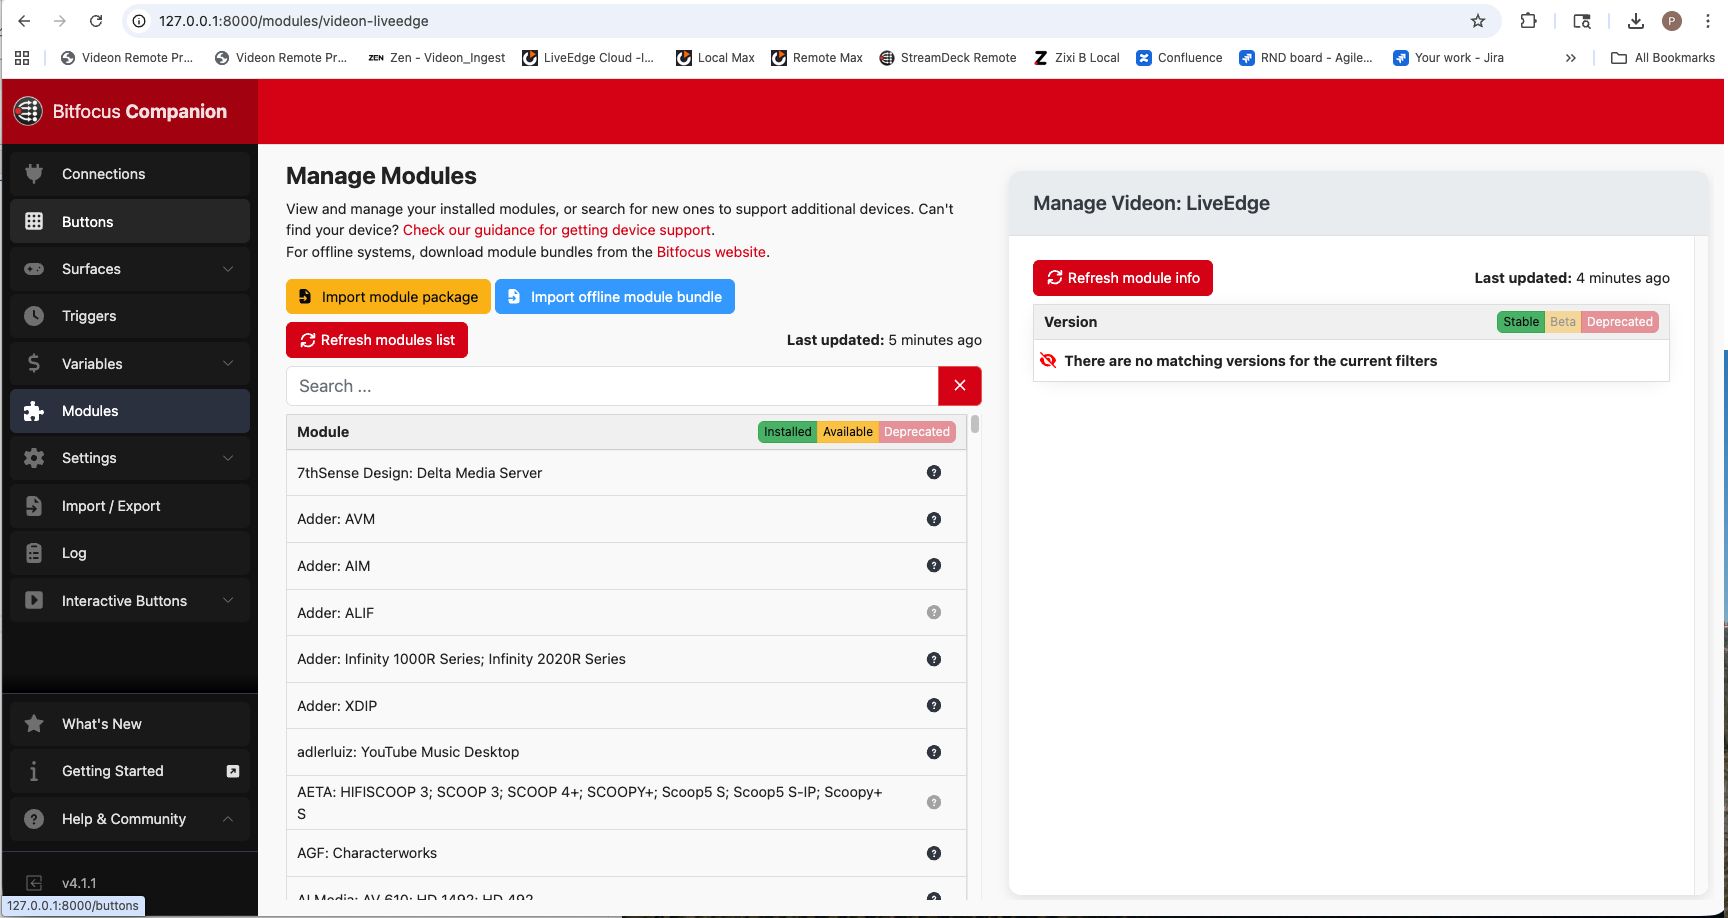Open StreamDeck Remote bookmark
1728x918 pixels.
tap(947, 58)
